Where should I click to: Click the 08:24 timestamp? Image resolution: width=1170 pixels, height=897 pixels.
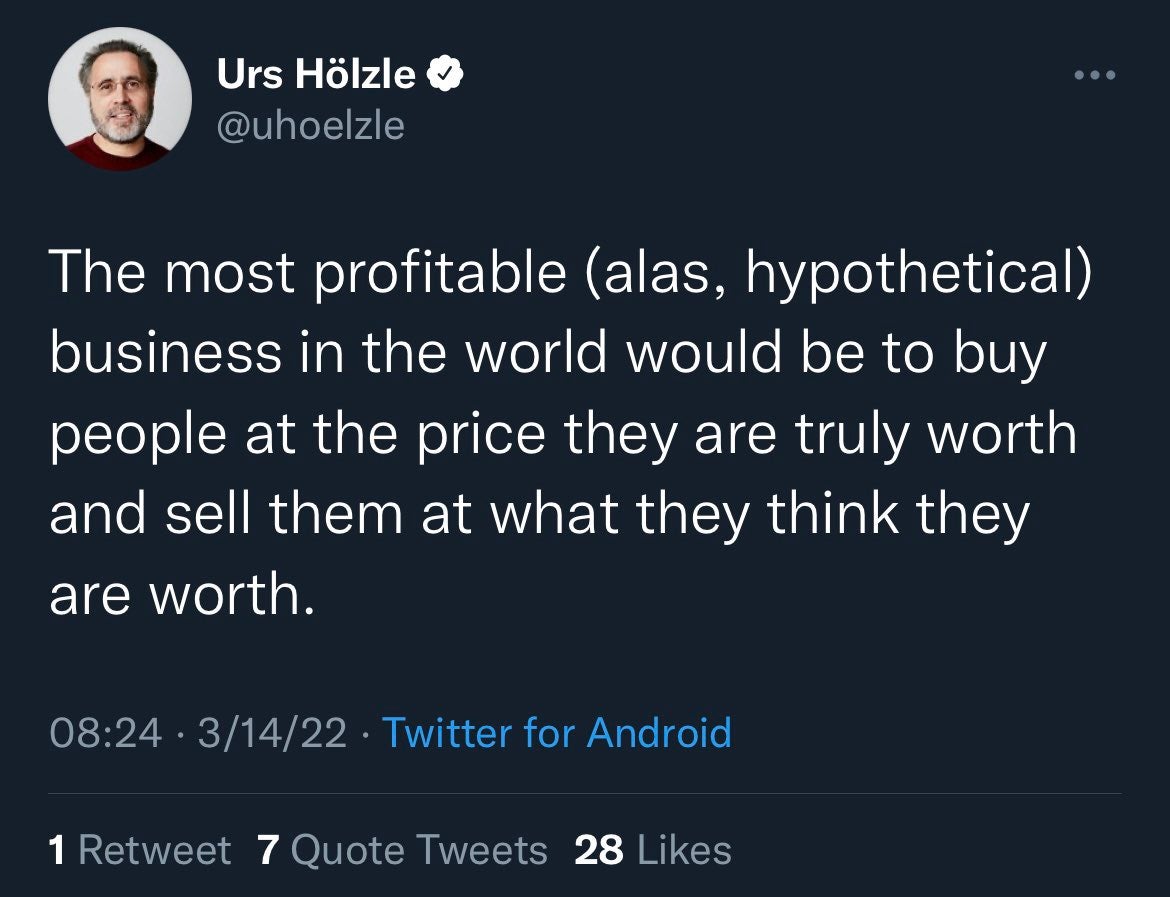(104, 732)
